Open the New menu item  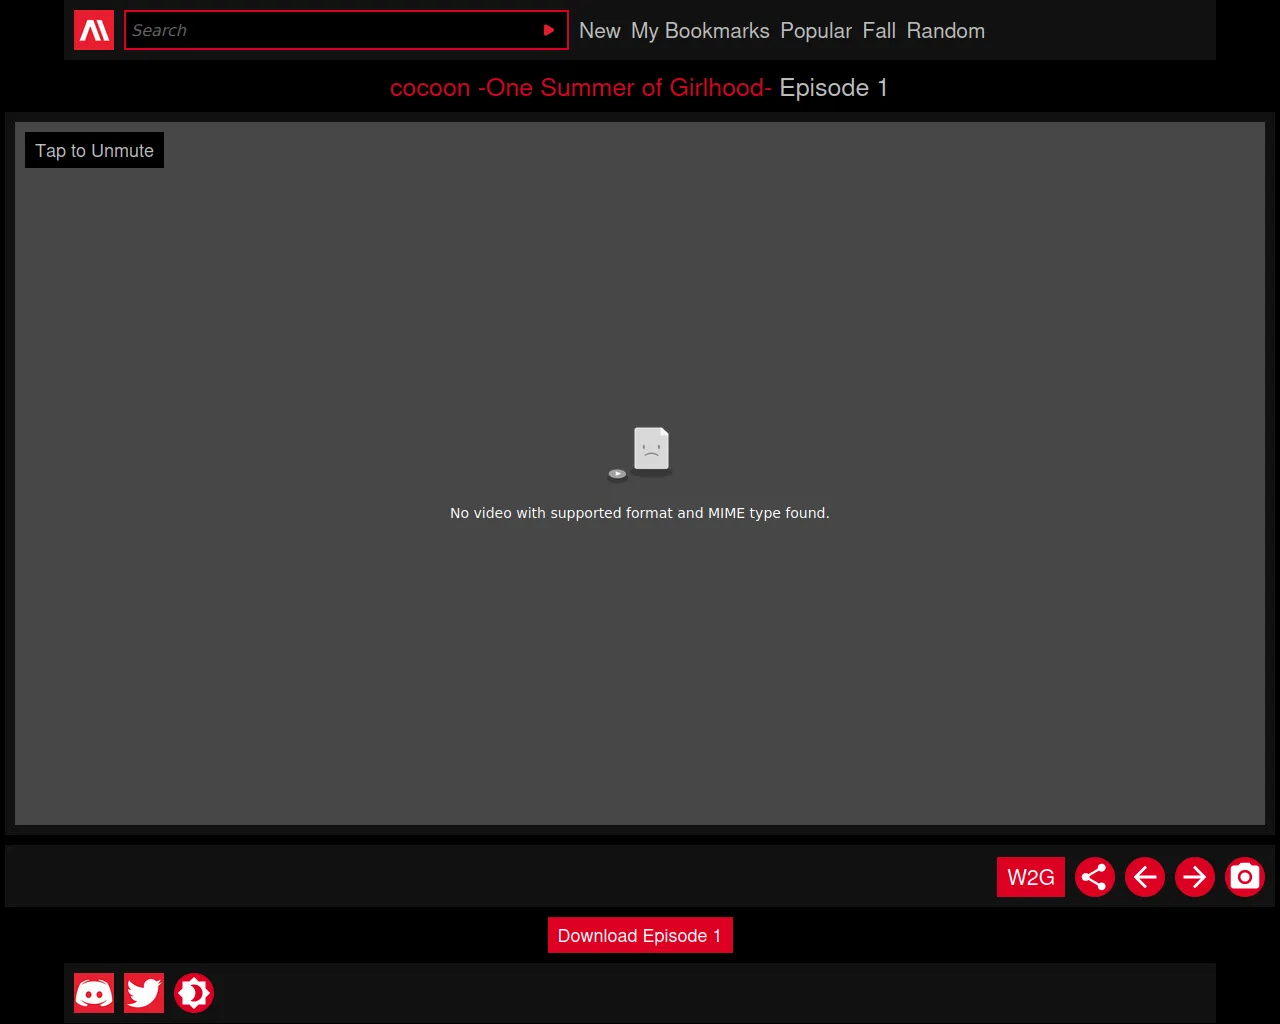tap(599, 31)
